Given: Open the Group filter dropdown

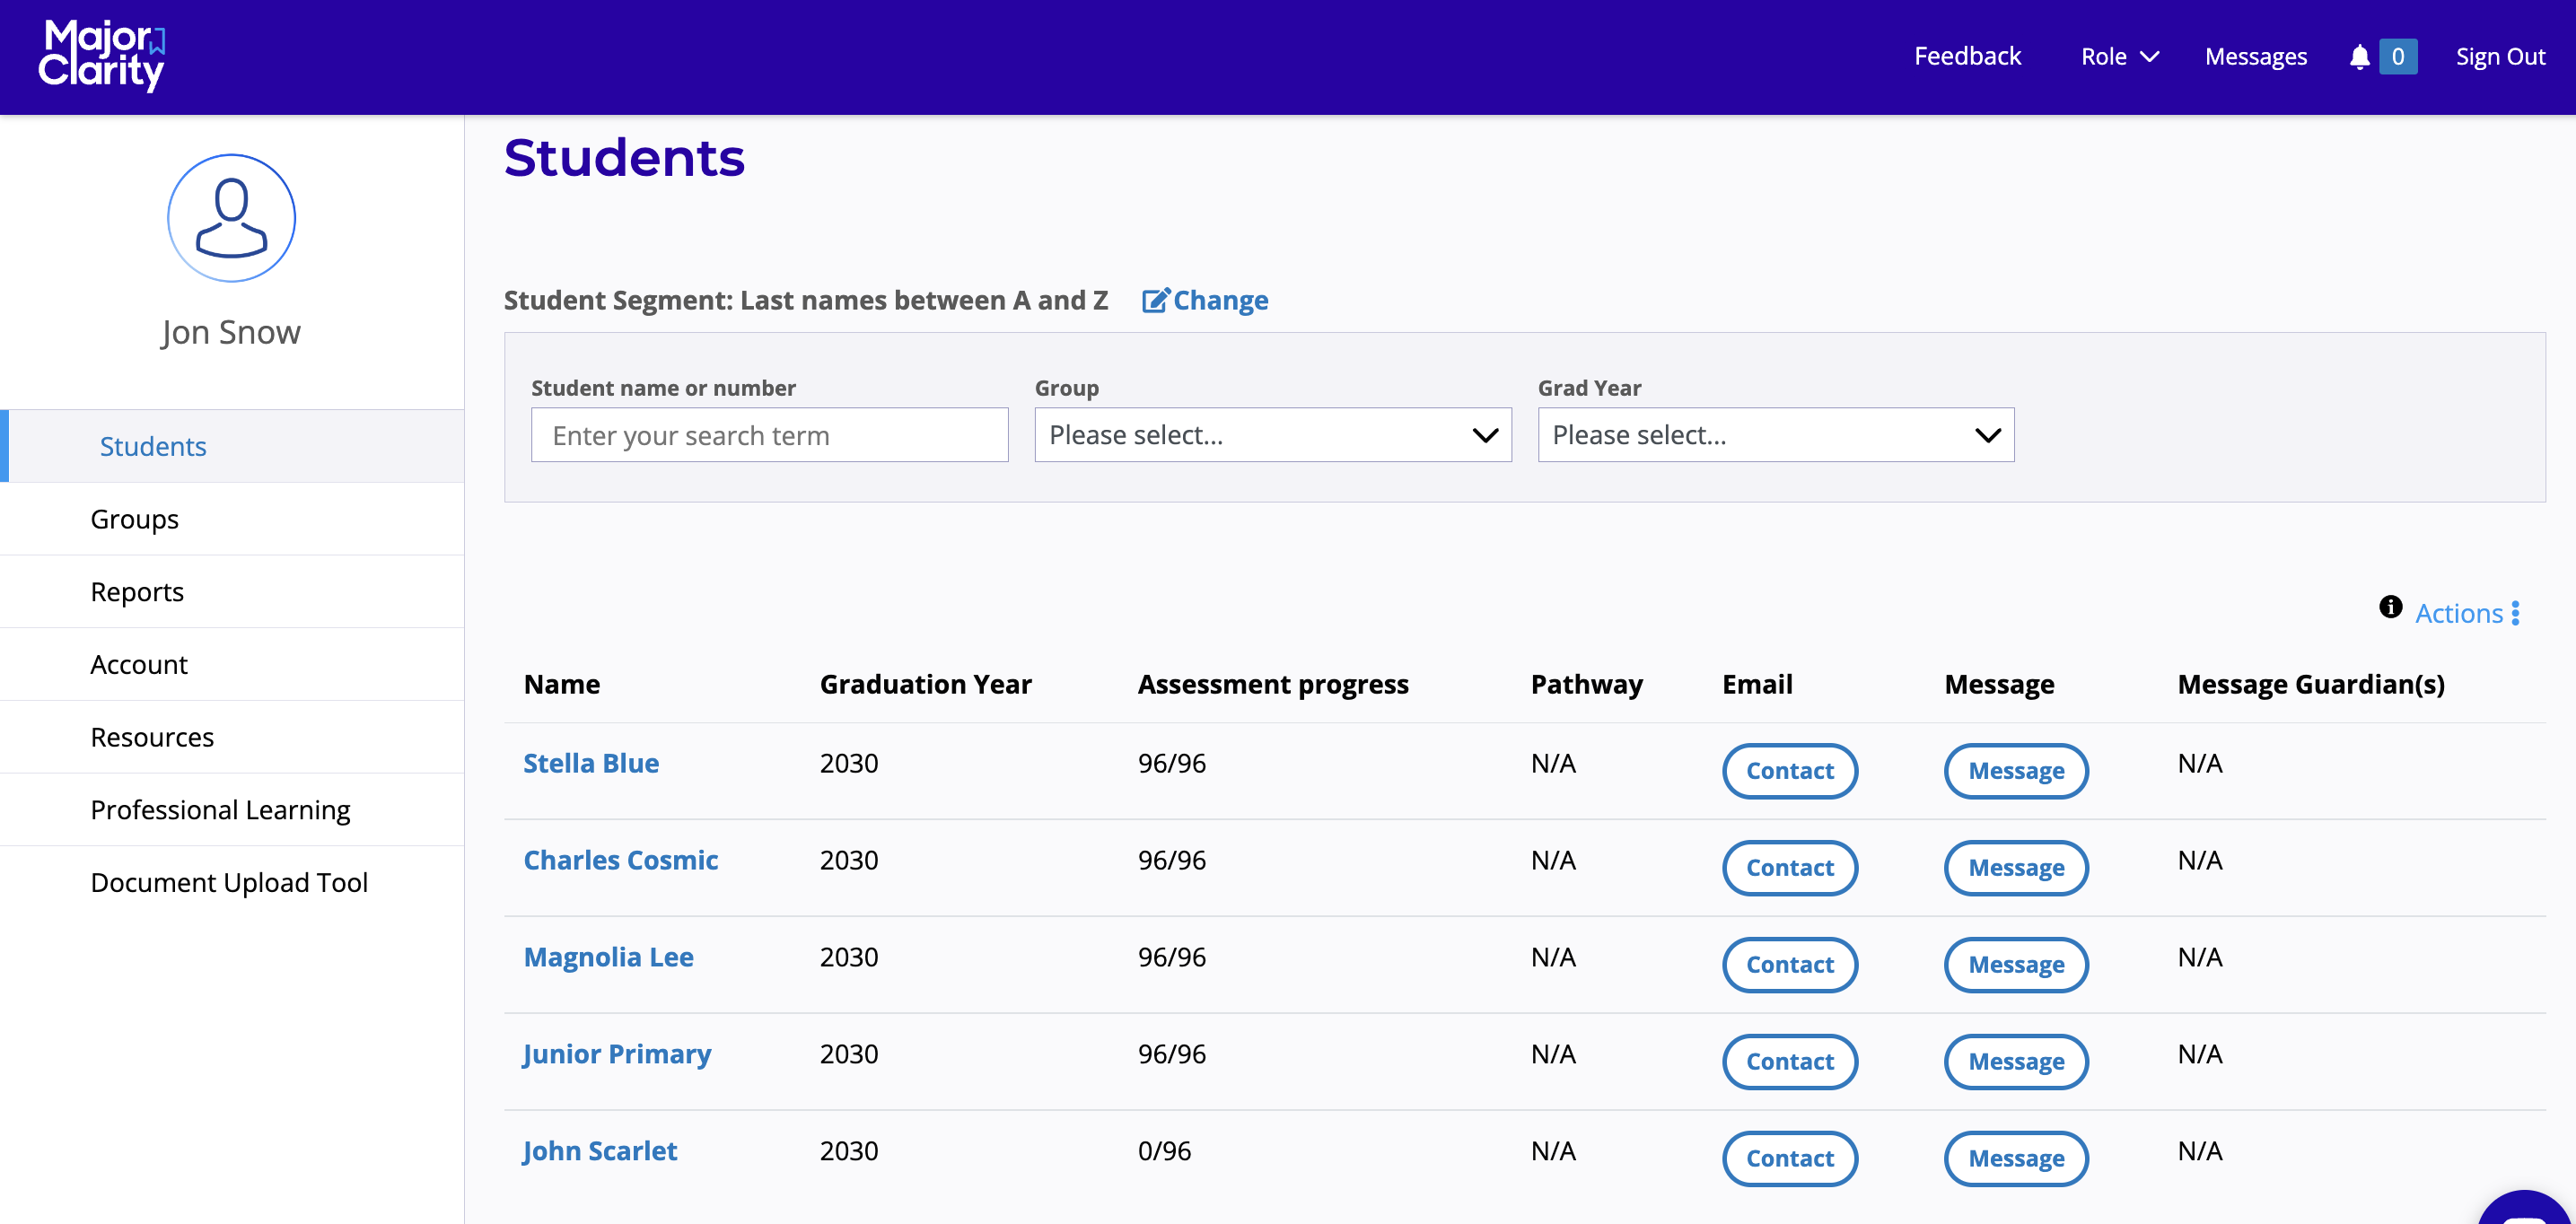Looking at the screenshot, I should coord(1272,435).
